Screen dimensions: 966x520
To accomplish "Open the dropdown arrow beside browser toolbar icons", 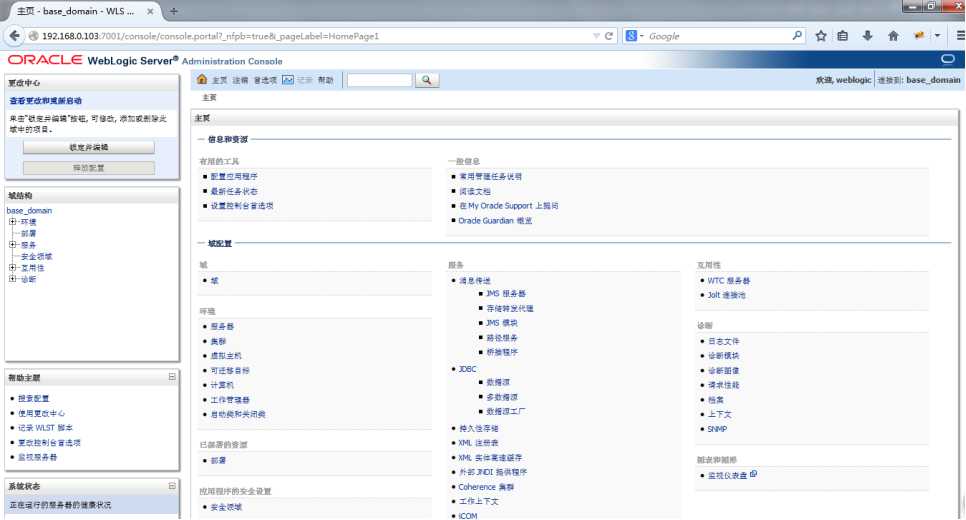I will tap(938, 36).
